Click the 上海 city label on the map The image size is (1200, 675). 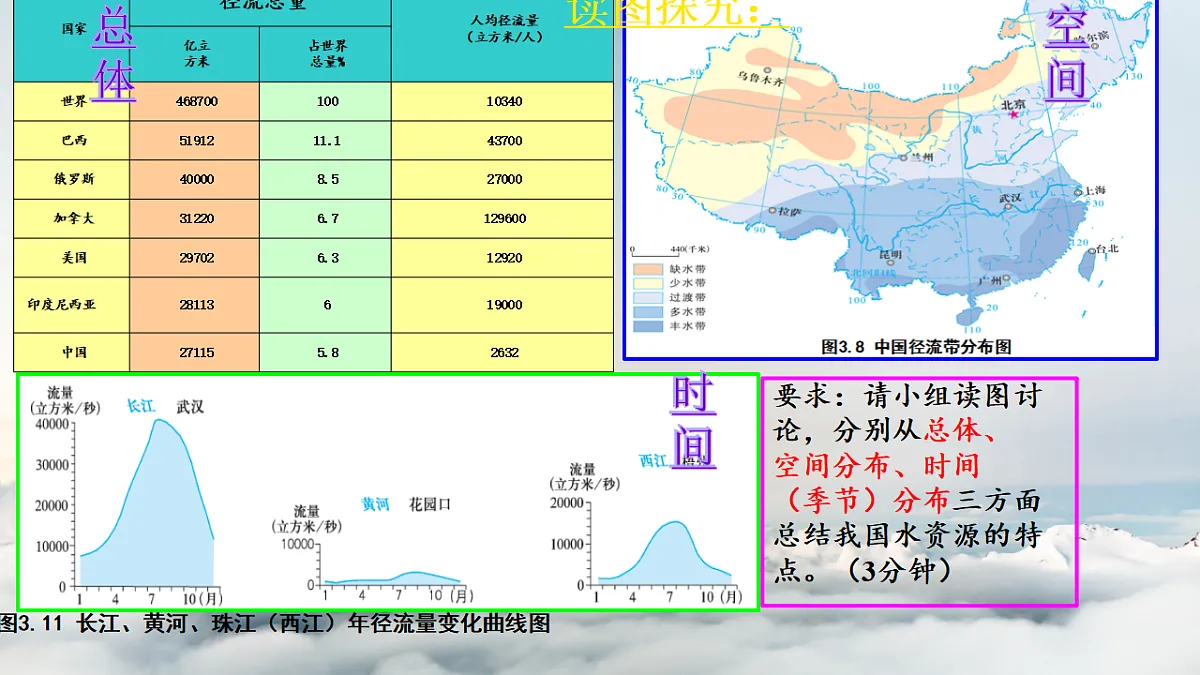(1093, 191)
